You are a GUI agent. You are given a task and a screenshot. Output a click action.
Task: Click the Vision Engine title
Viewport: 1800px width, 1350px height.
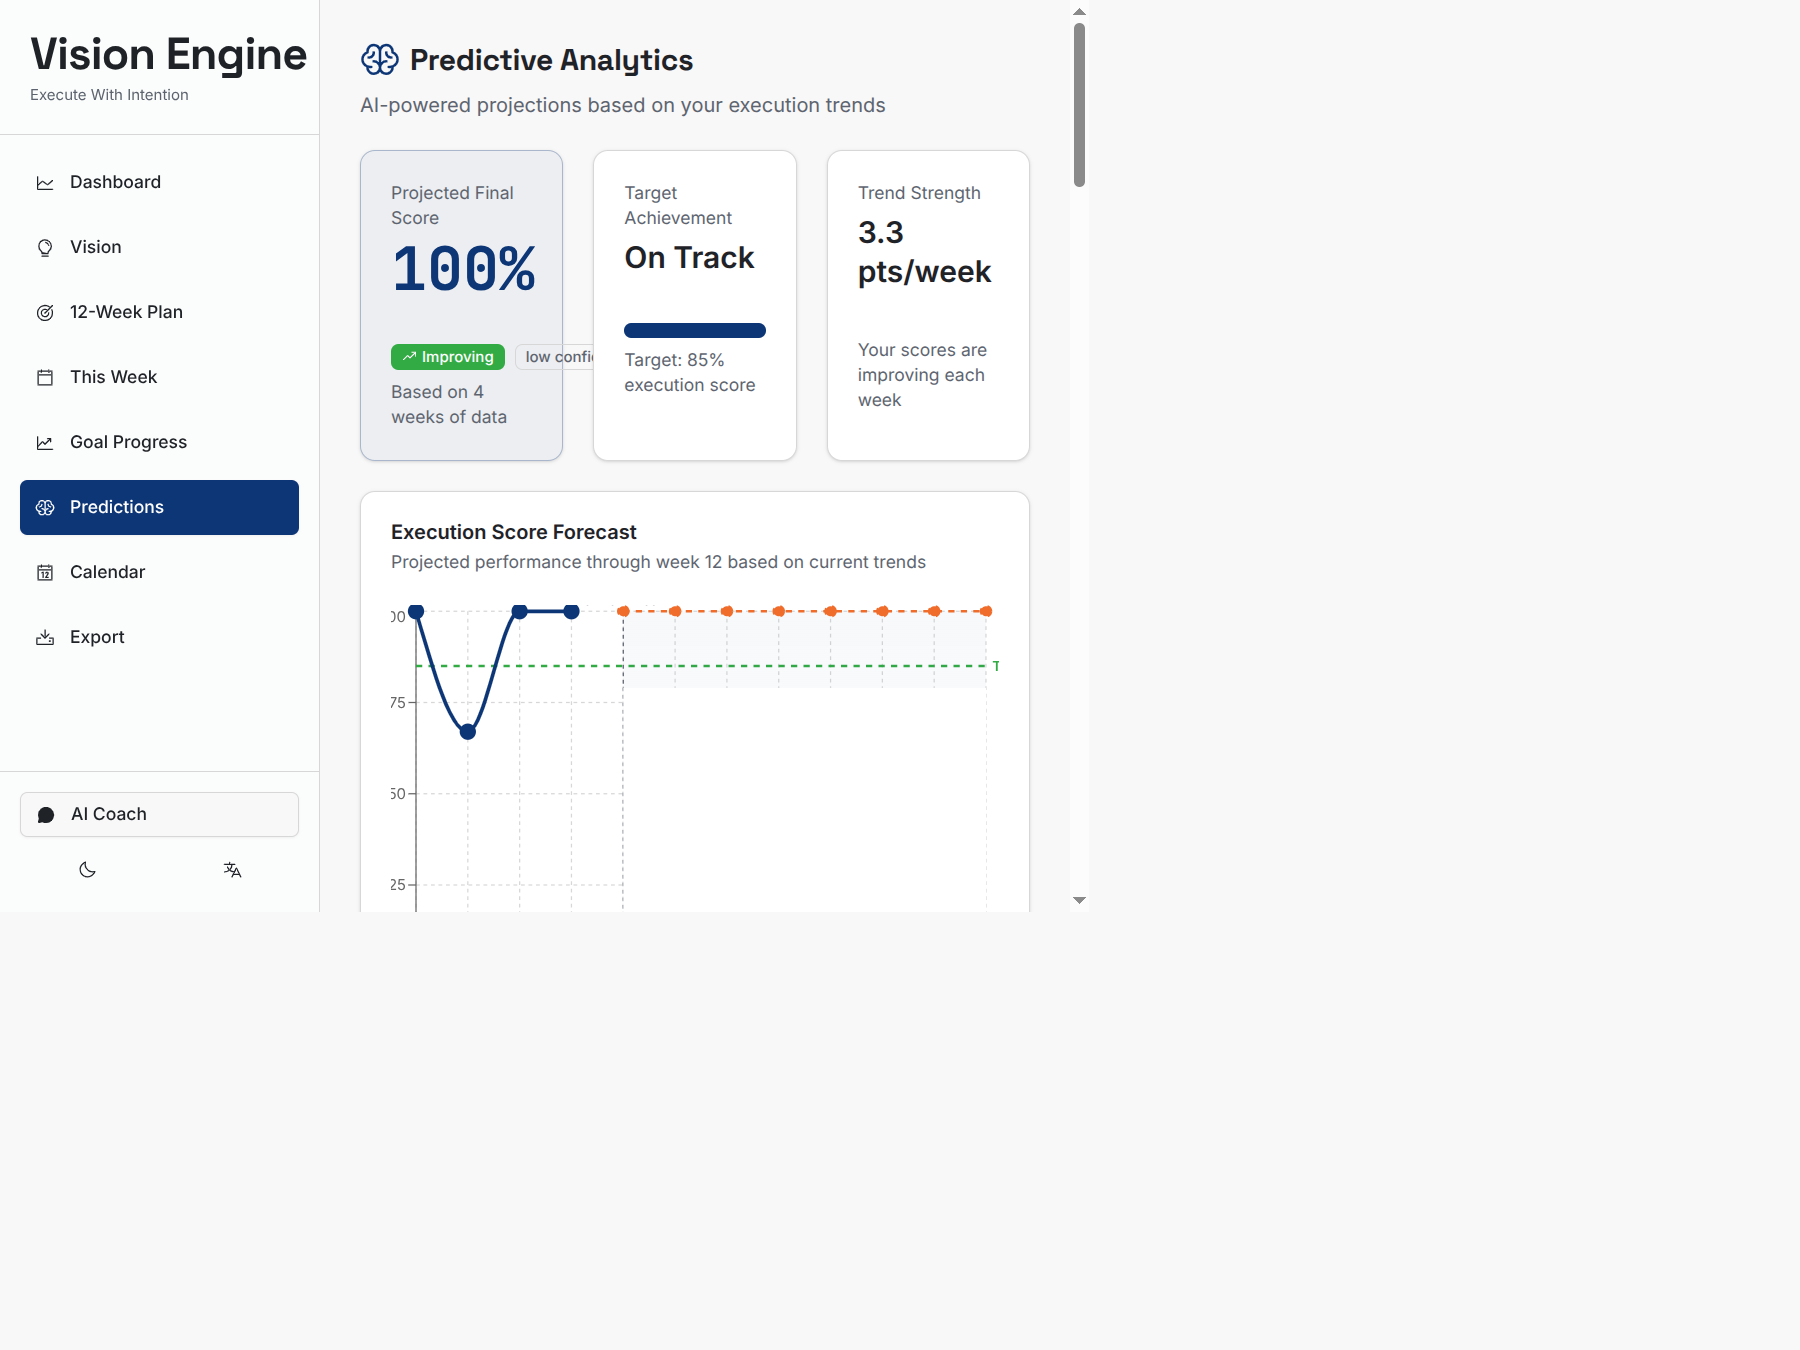[x=168, y=54]
